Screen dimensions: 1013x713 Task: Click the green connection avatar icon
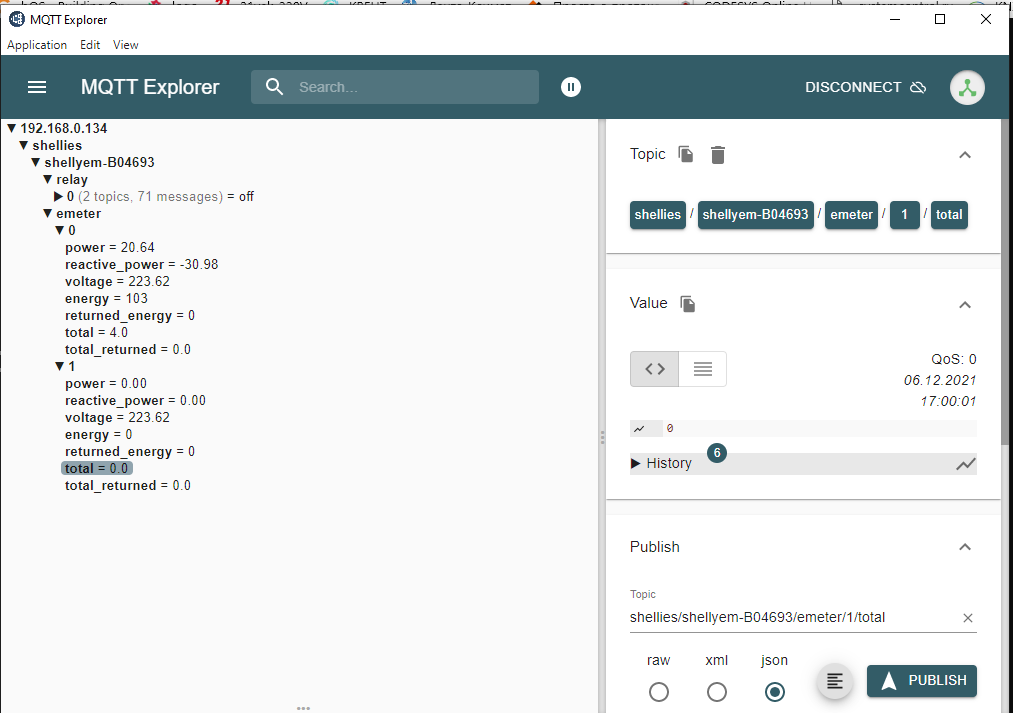pos(966,87)
